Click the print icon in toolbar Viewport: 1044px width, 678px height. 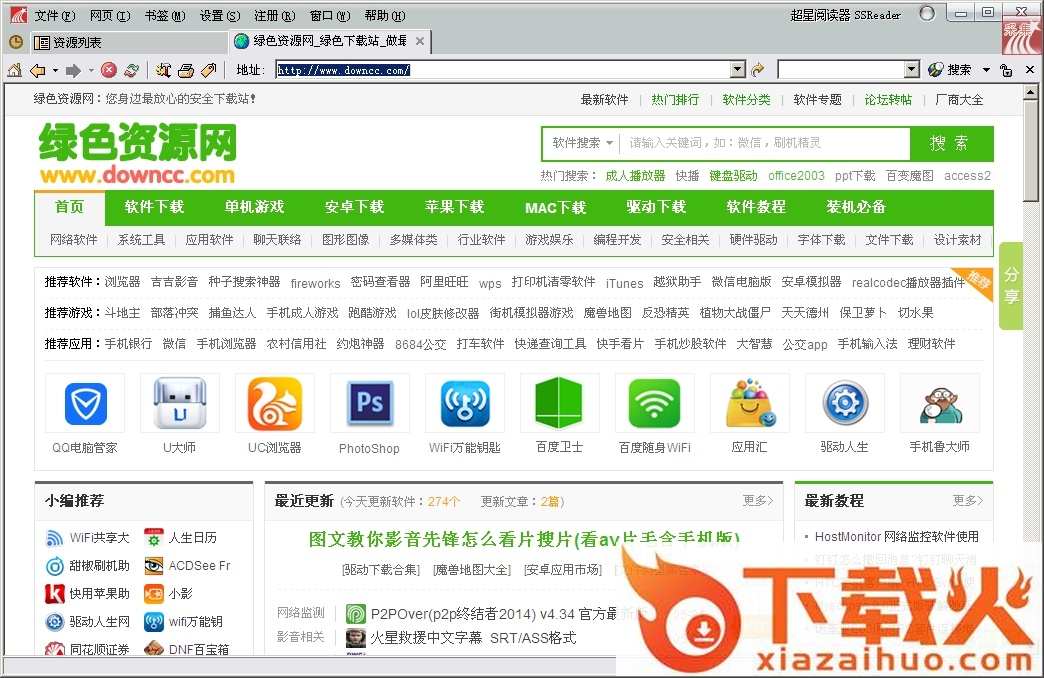coord(186,70)
